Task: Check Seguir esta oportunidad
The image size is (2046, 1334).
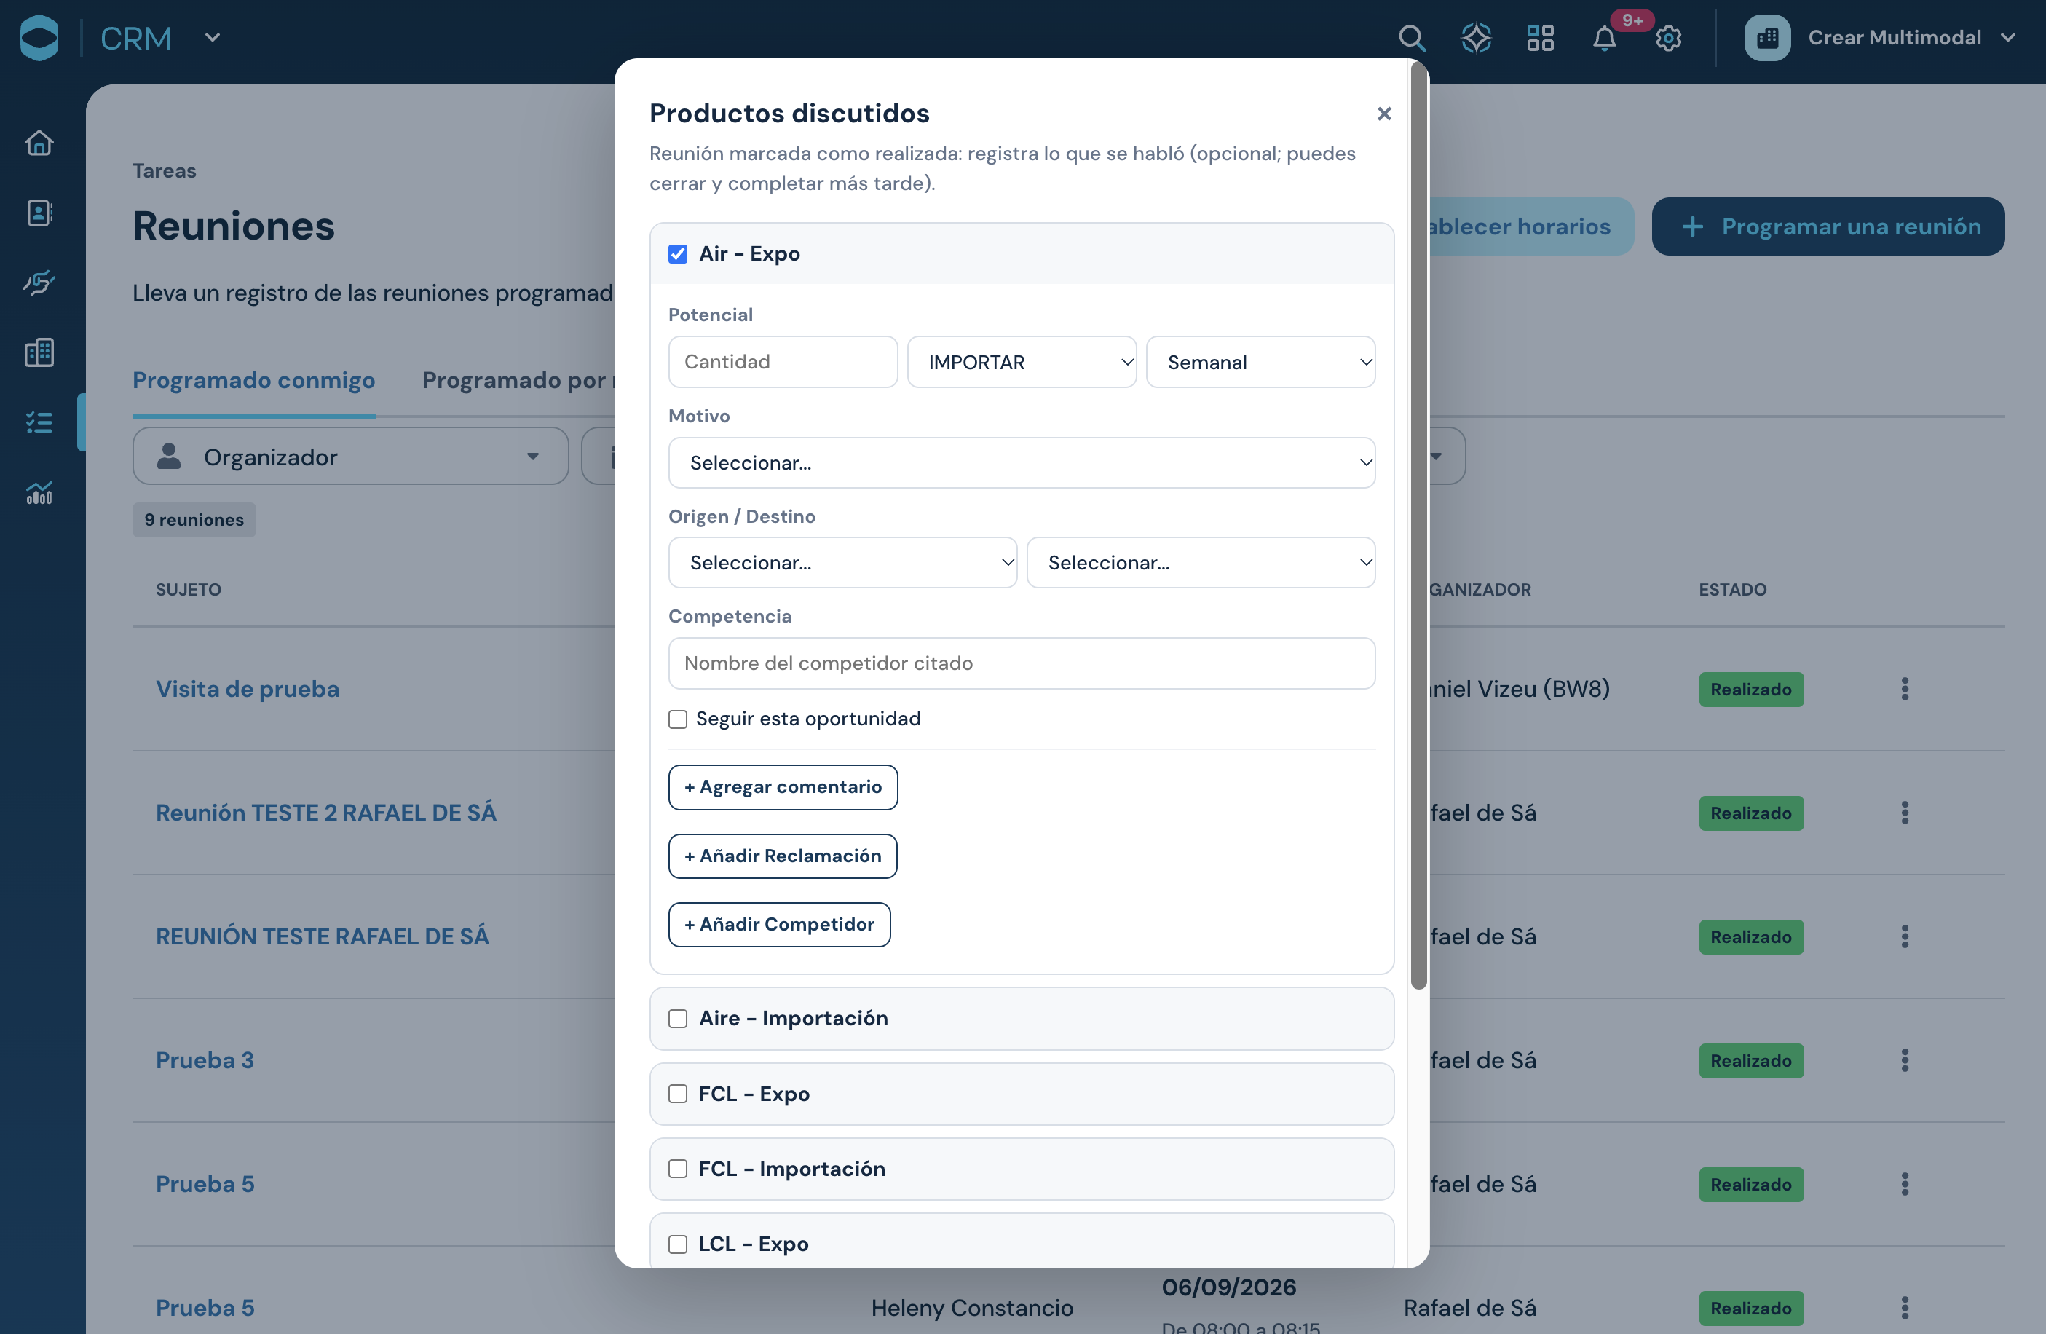Action: [x=678, y=719]
